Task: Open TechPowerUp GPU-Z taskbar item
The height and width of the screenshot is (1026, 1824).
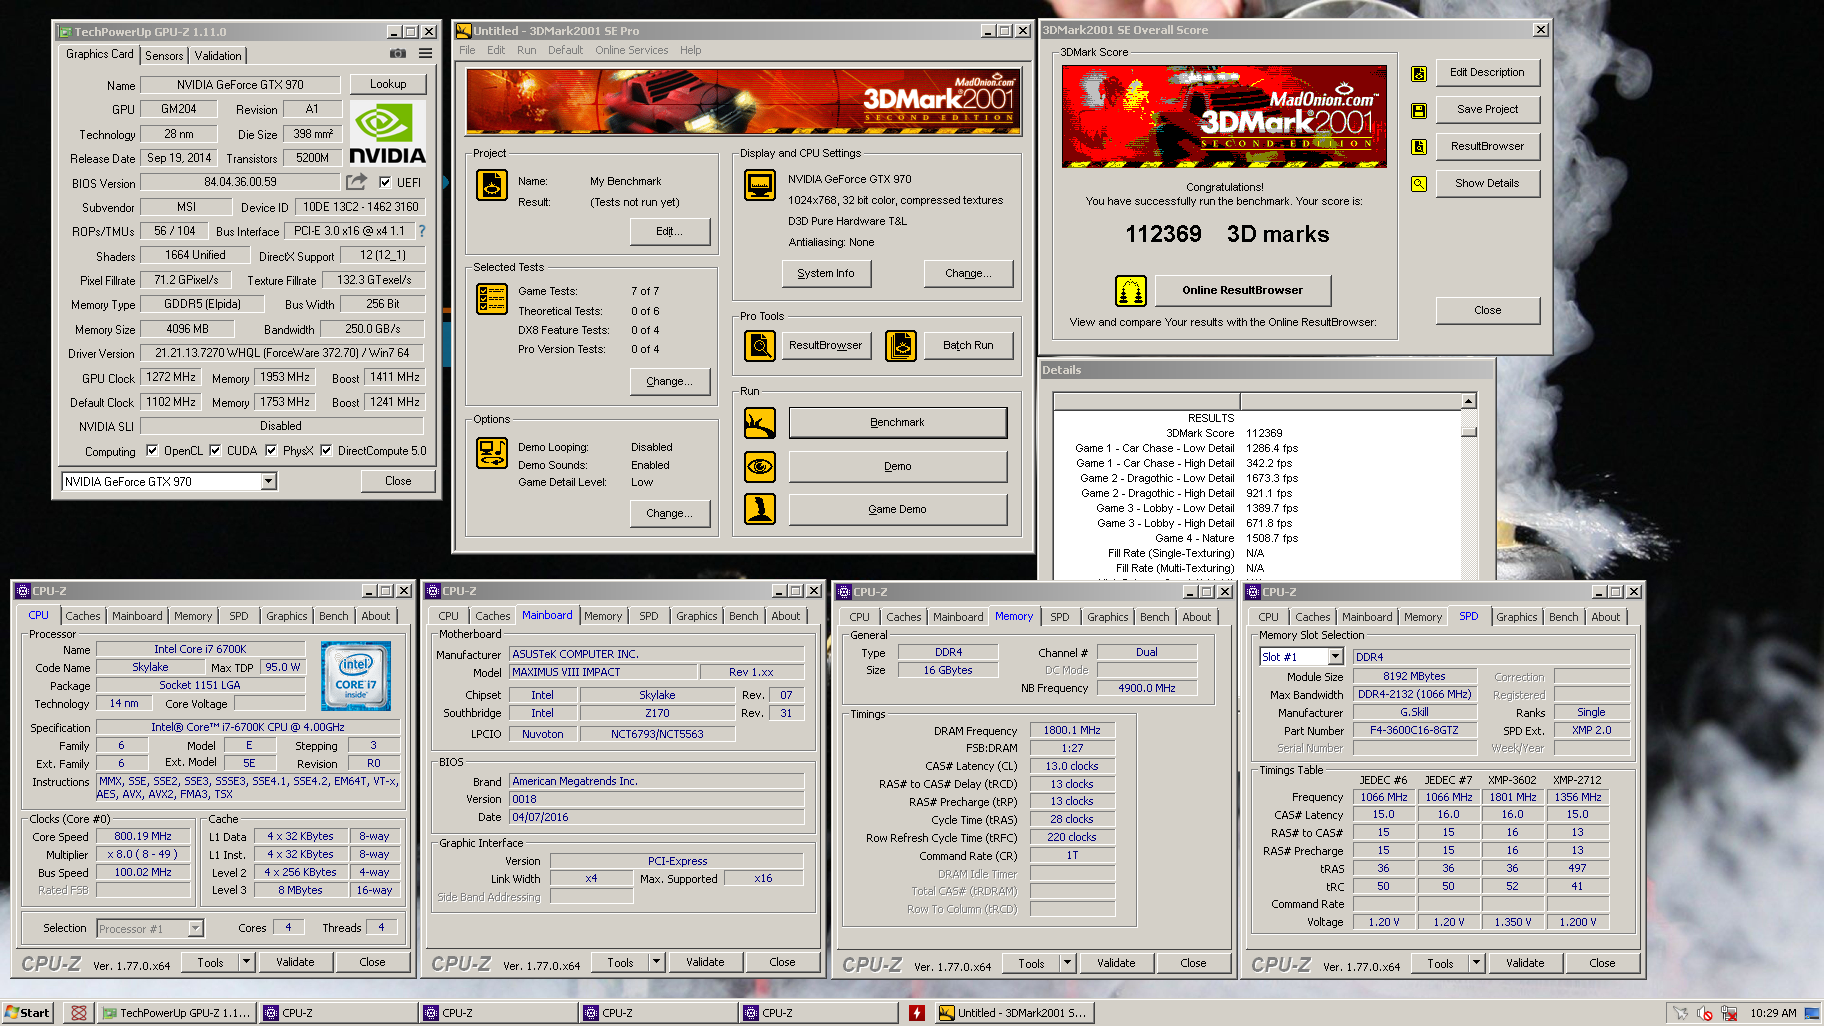Action: (176, 1013)
